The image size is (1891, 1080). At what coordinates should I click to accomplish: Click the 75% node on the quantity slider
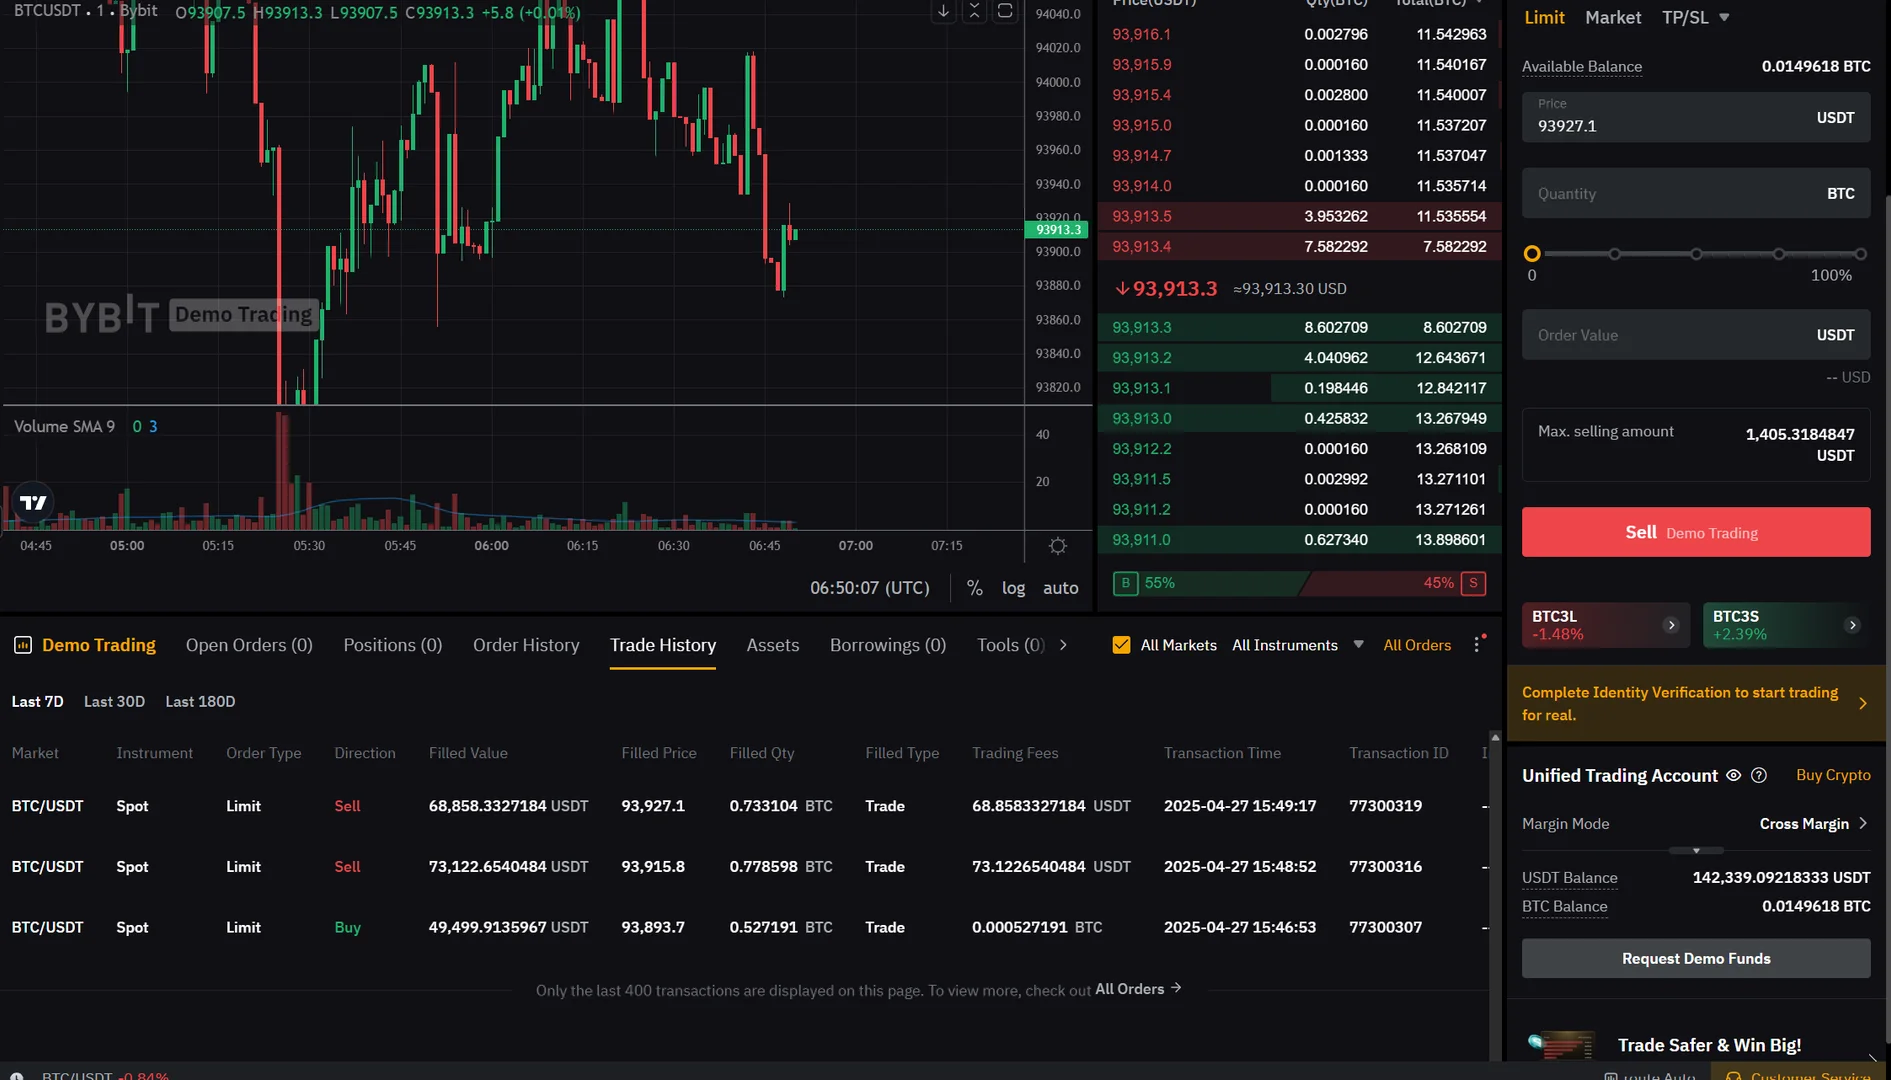pos(1778,254)
